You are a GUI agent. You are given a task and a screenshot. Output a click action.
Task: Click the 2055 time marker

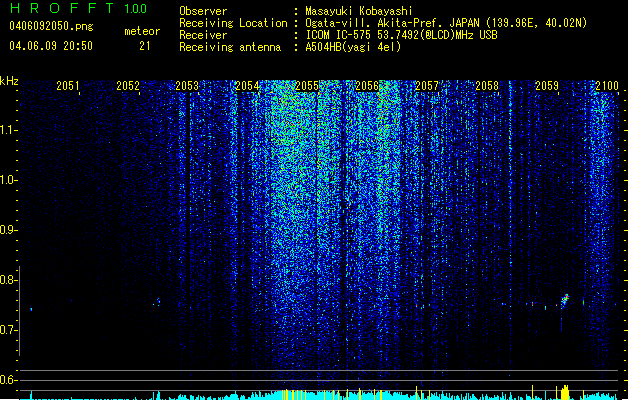307,86
